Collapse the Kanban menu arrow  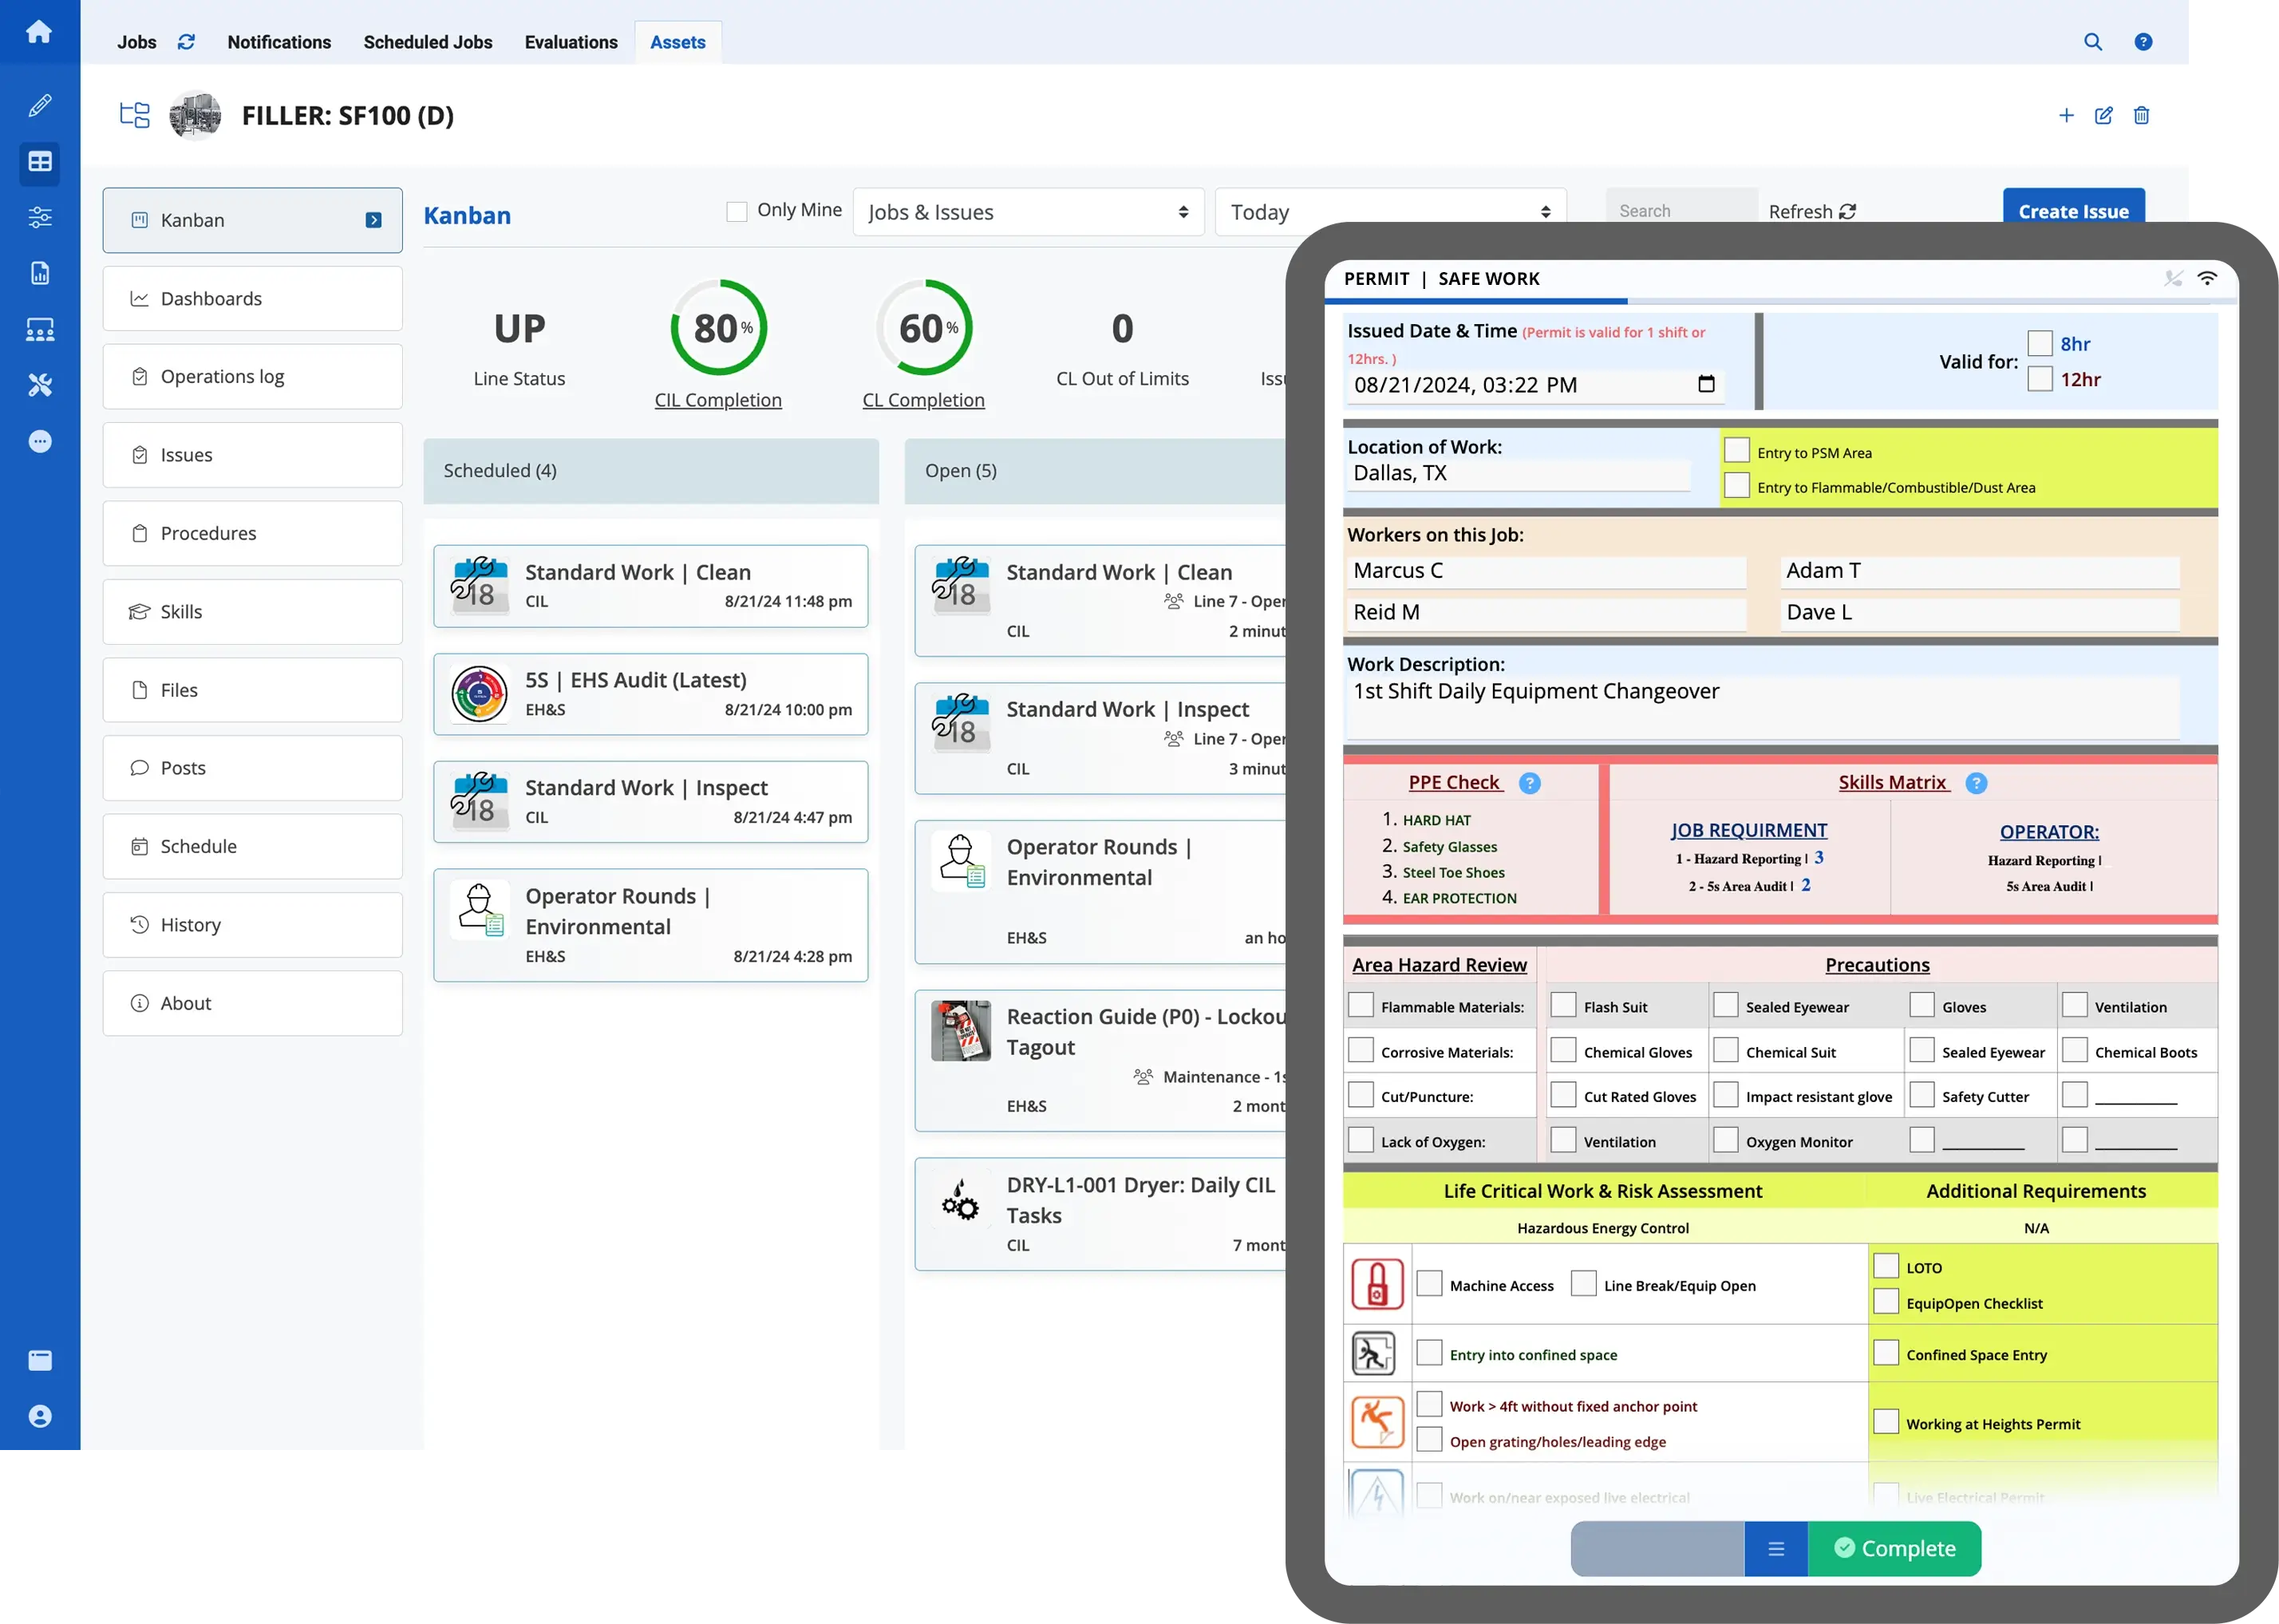tap(373, 220)
